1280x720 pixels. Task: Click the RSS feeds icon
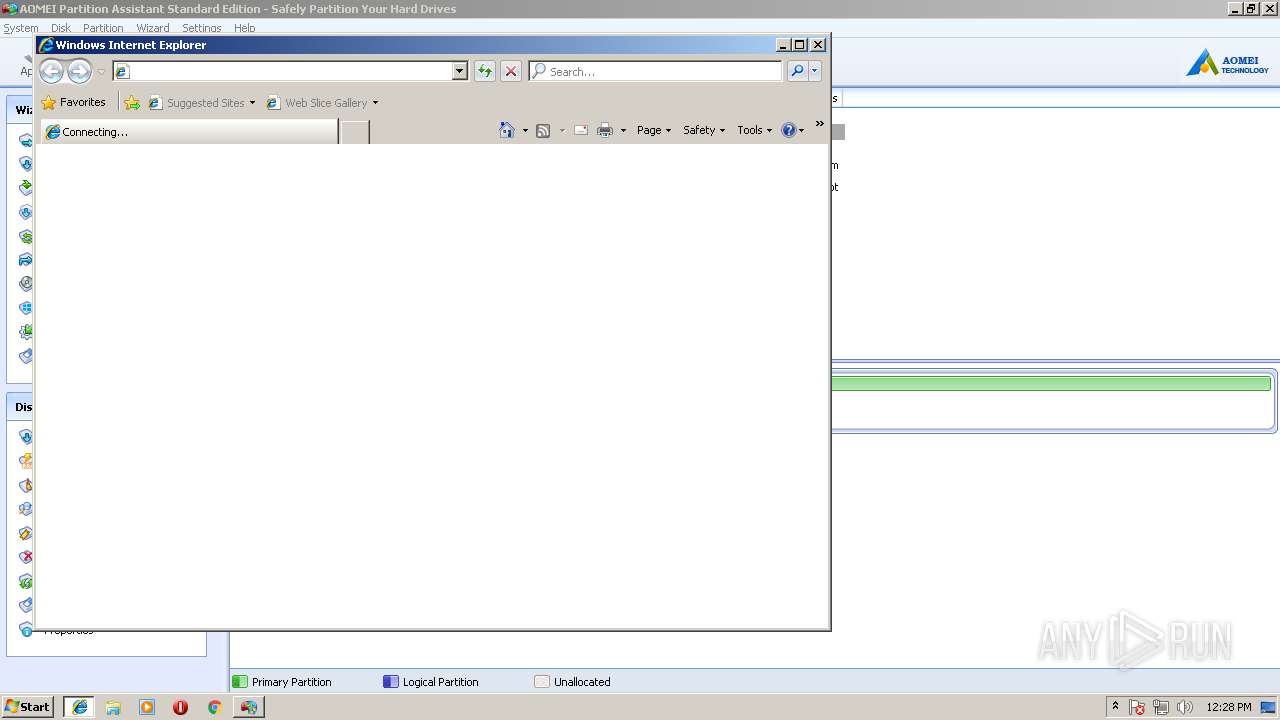pyautogui.click(x=543, y=130)
